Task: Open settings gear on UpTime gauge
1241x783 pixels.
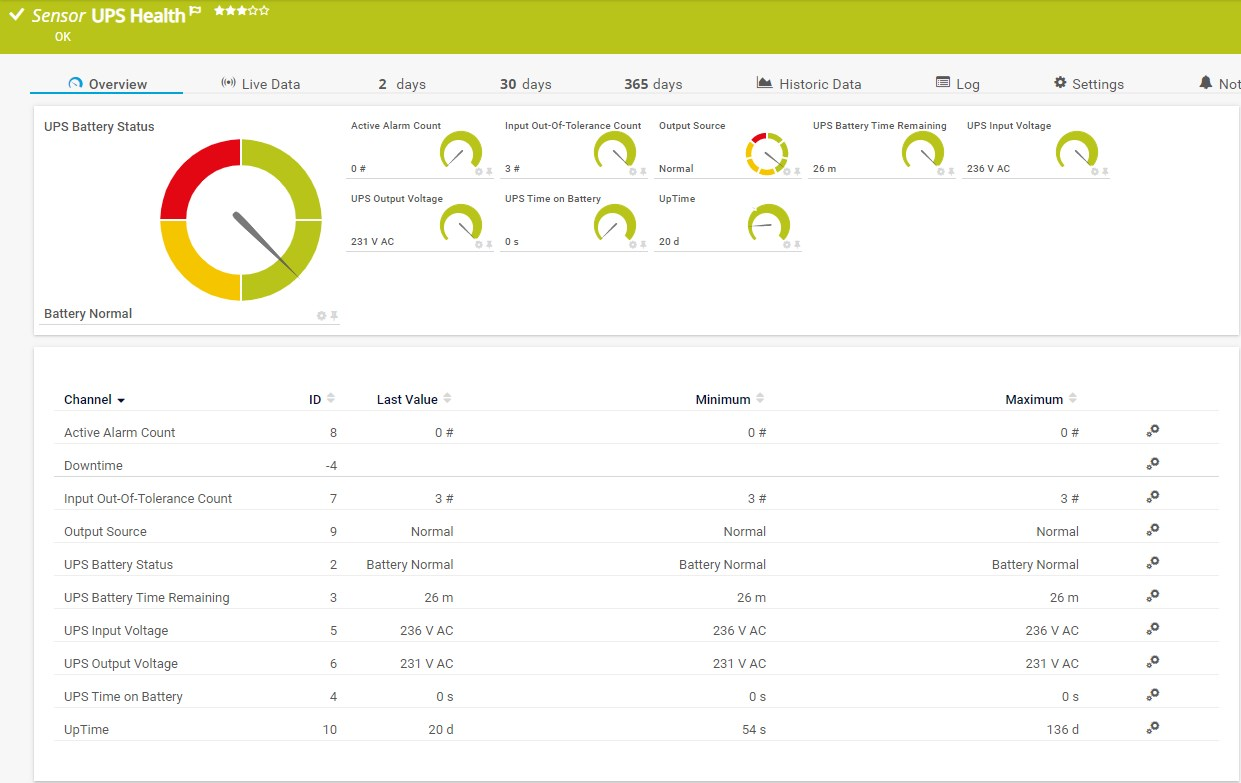Action: 787,245
